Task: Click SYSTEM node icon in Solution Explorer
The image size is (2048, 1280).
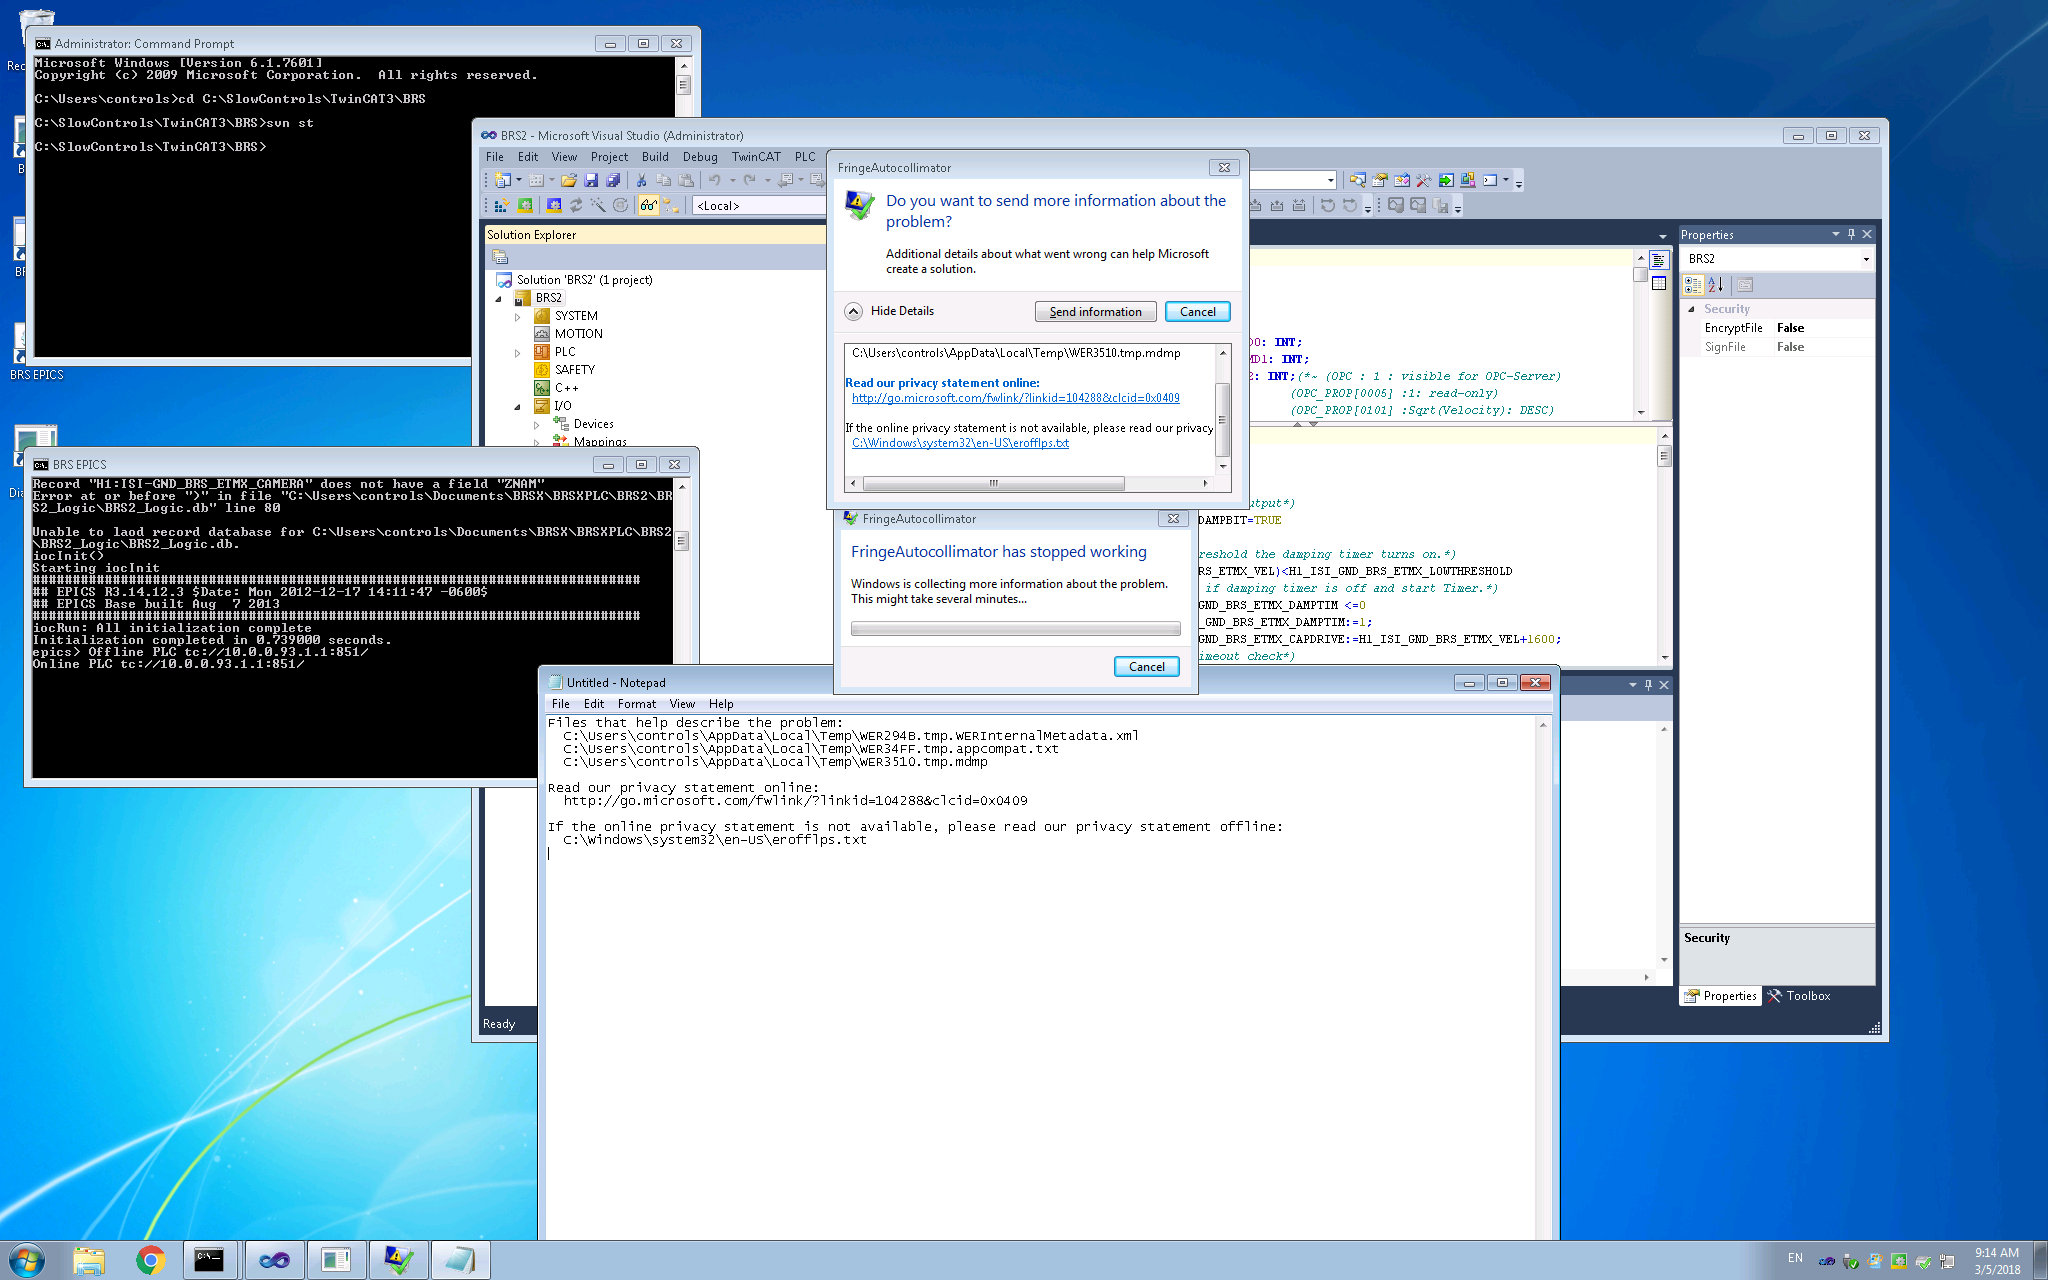Action: click(542, 316)
